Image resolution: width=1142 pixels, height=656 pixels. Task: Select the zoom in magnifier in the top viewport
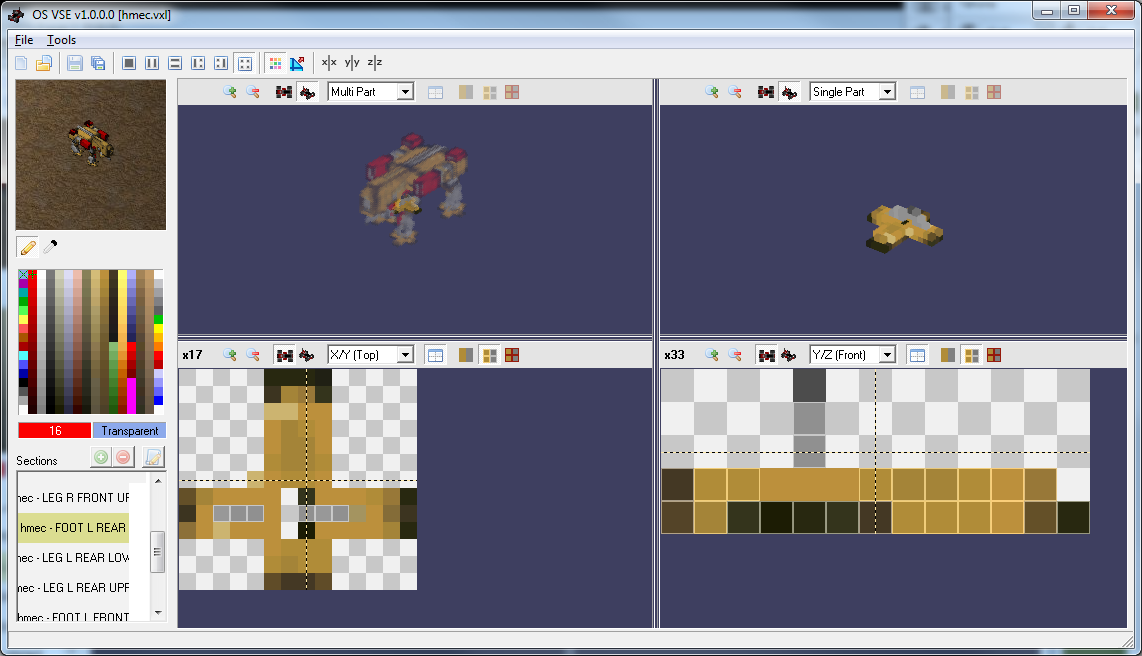(x=229, y=91)
